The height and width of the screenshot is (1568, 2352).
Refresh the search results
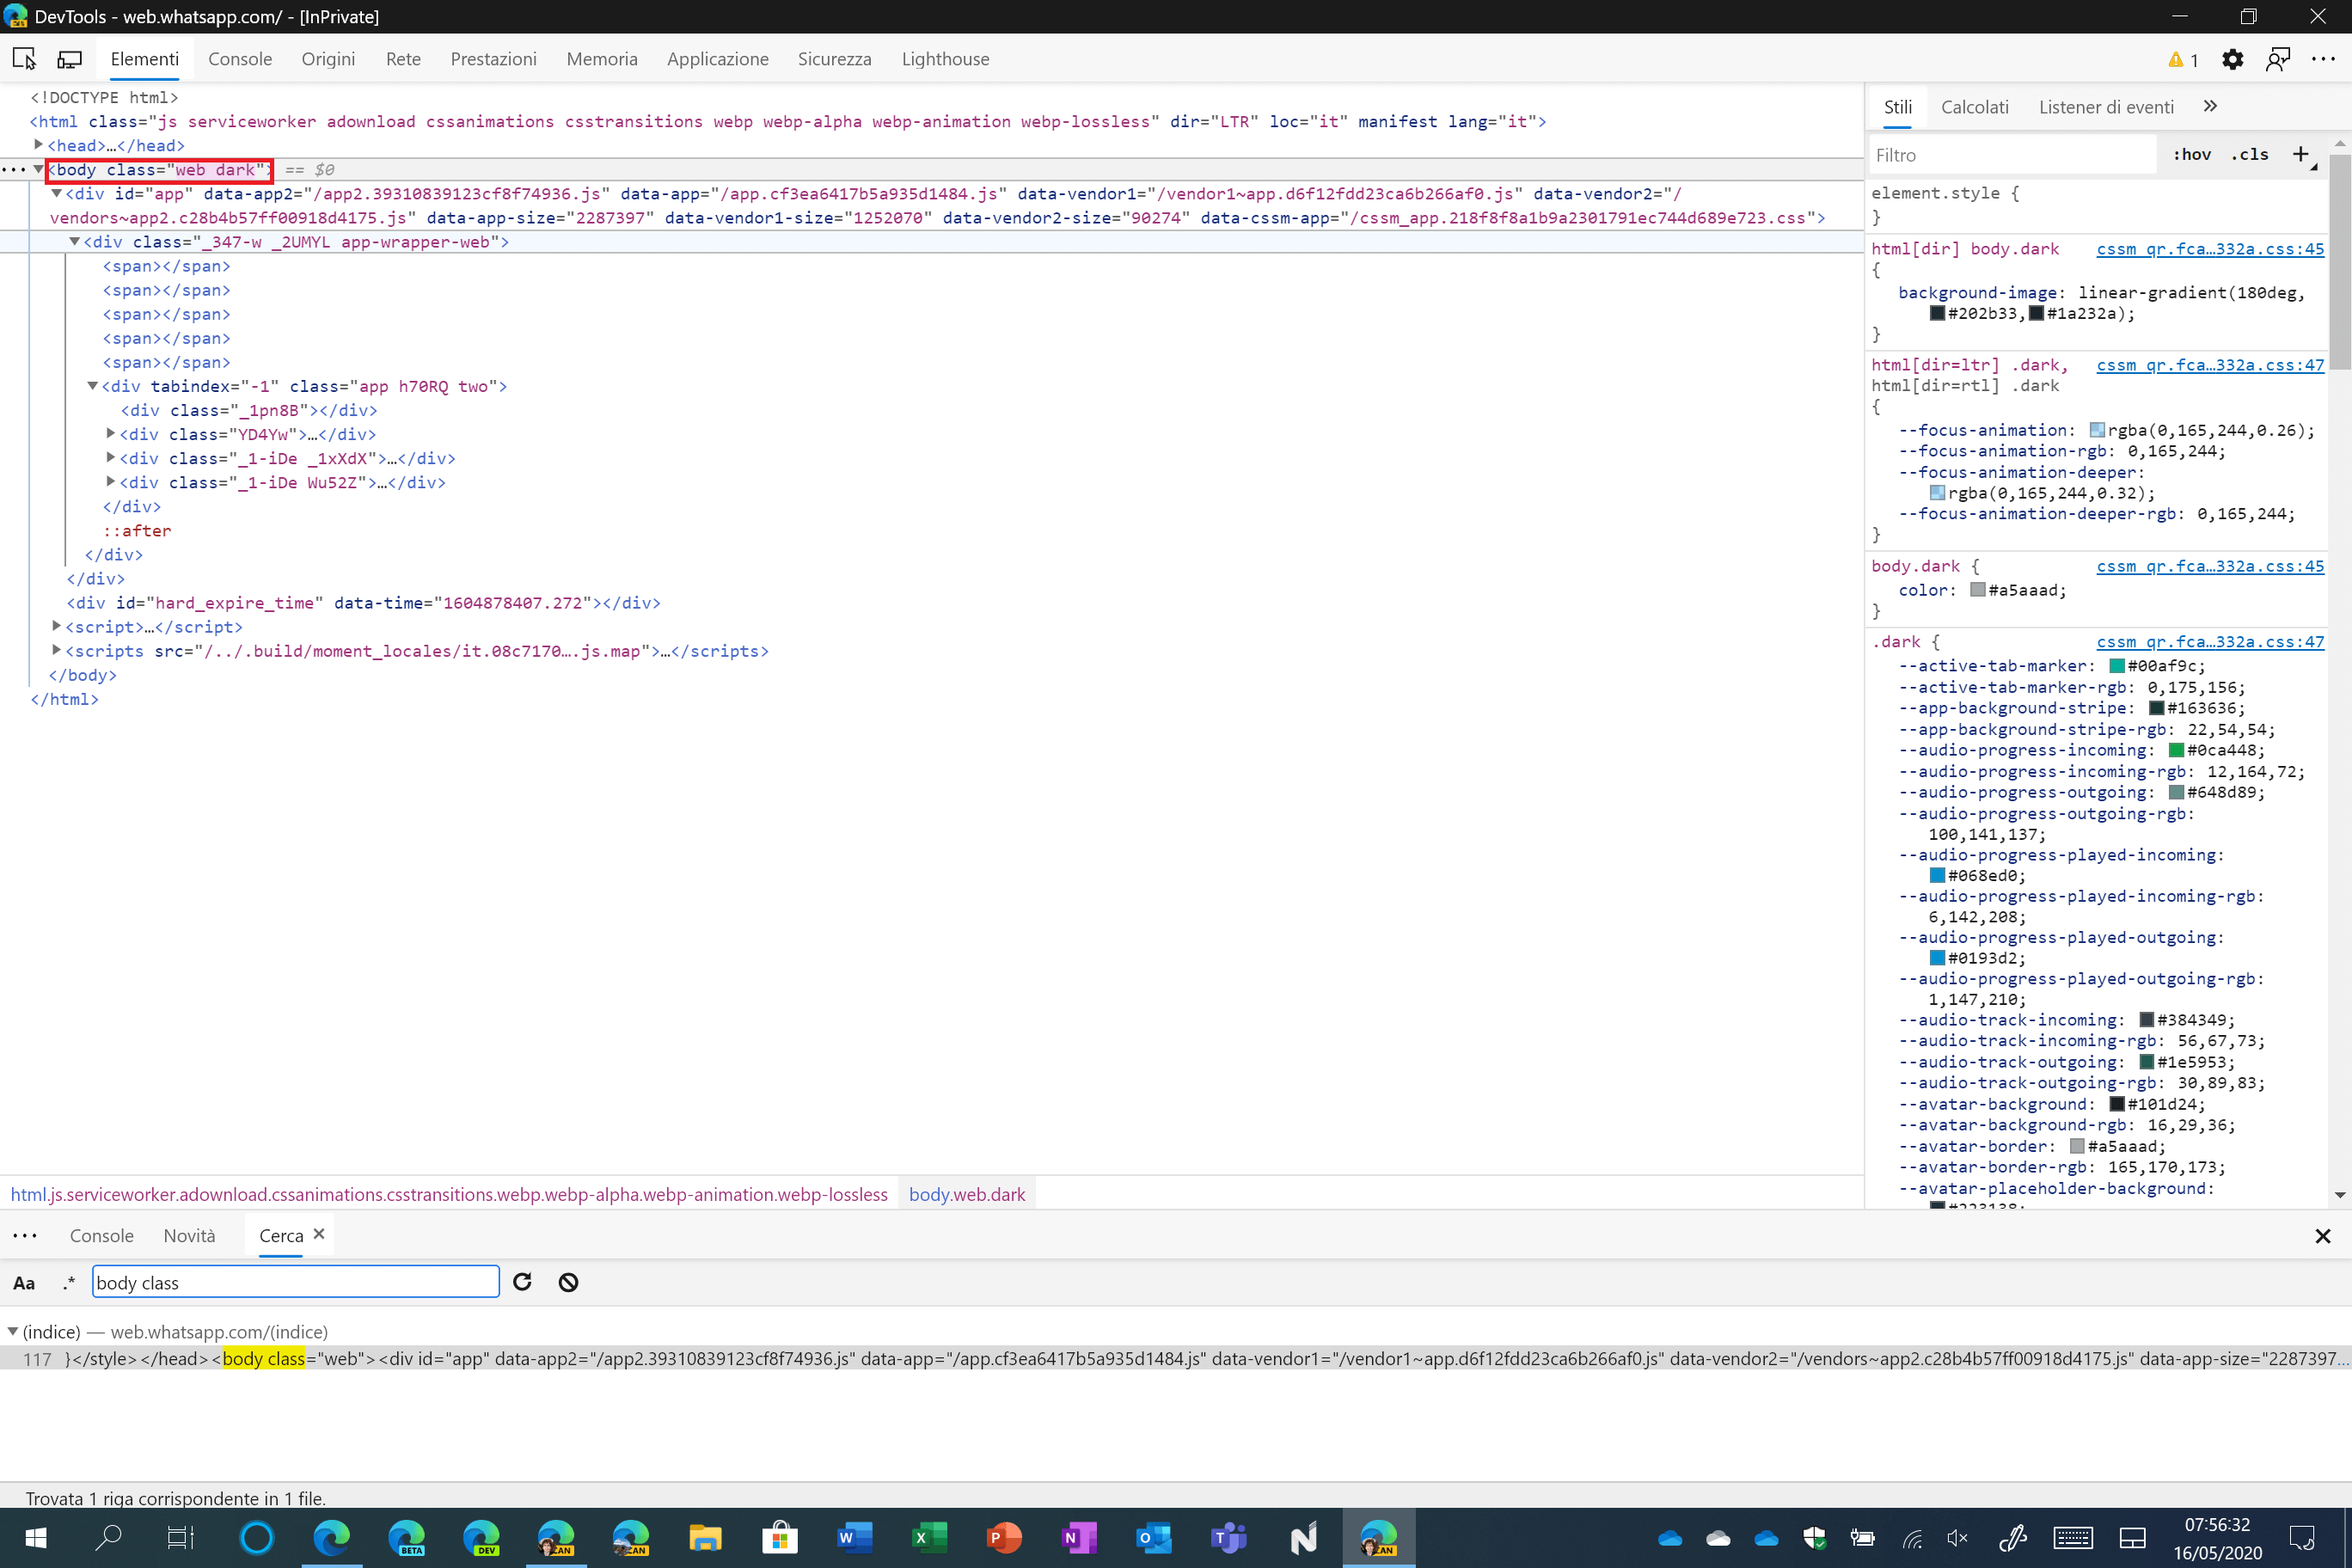pos(522,1282)
